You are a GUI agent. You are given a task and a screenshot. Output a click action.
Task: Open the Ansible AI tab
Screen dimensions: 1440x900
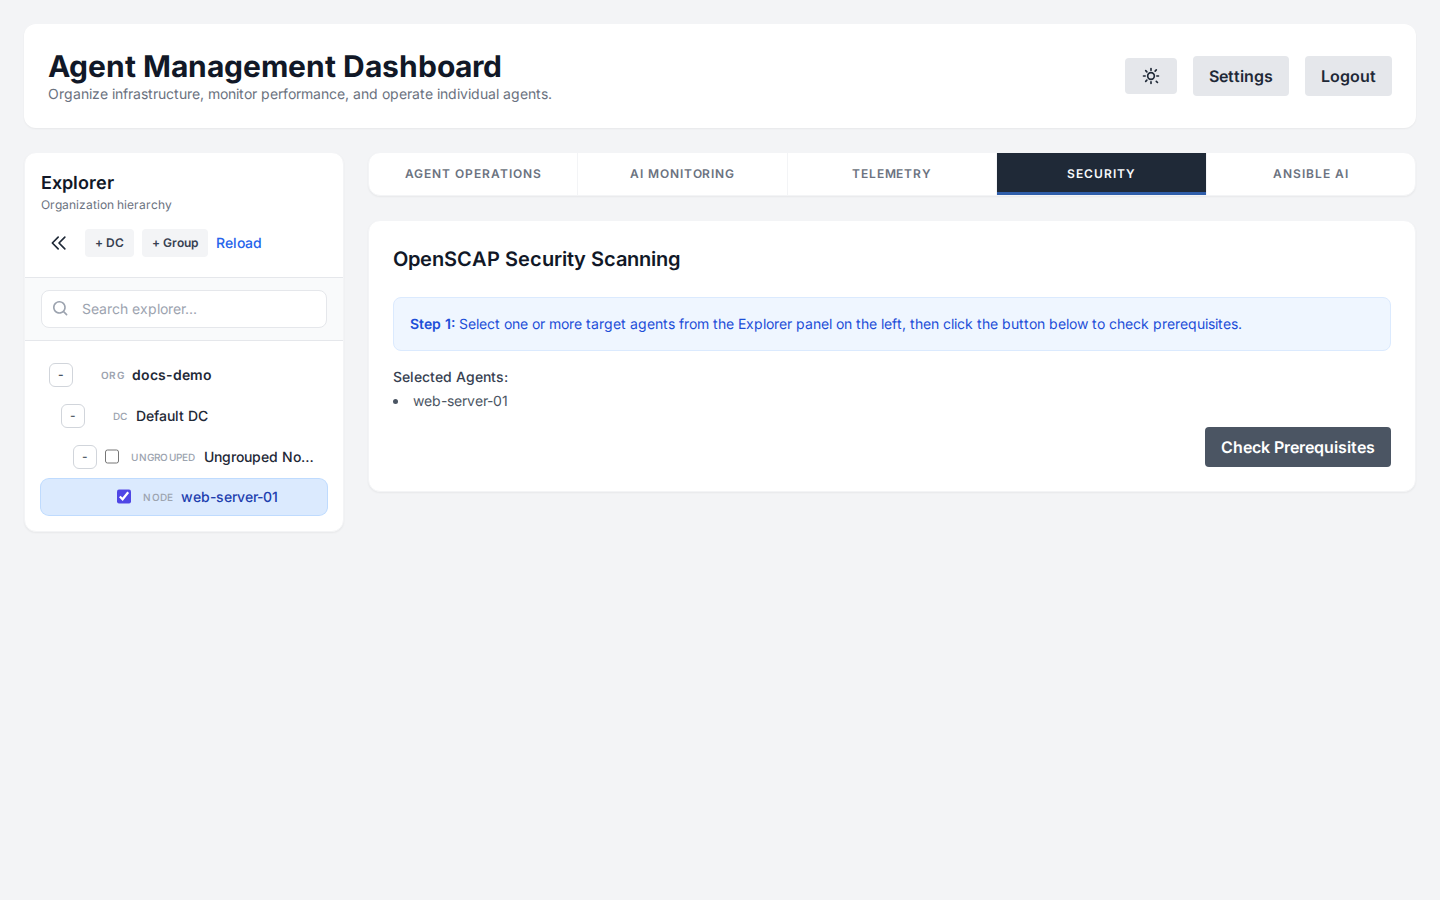tap(1310, 174)
